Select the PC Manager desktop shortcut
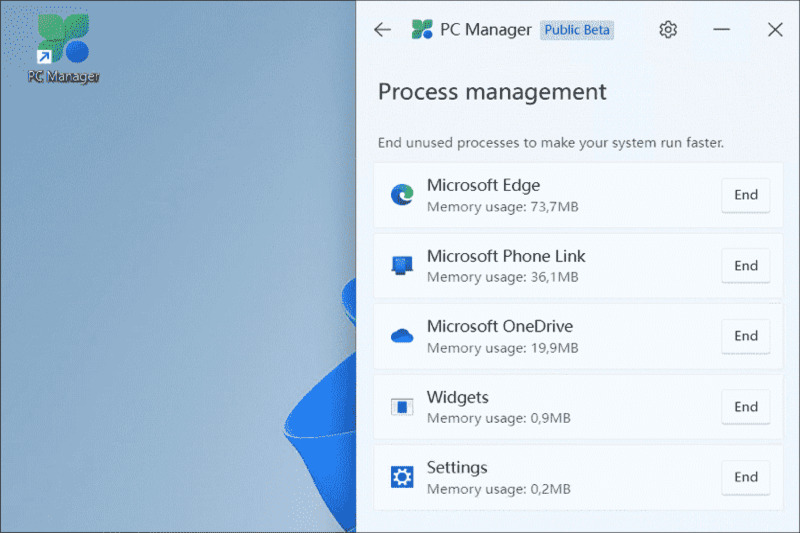 coord(63,45)
